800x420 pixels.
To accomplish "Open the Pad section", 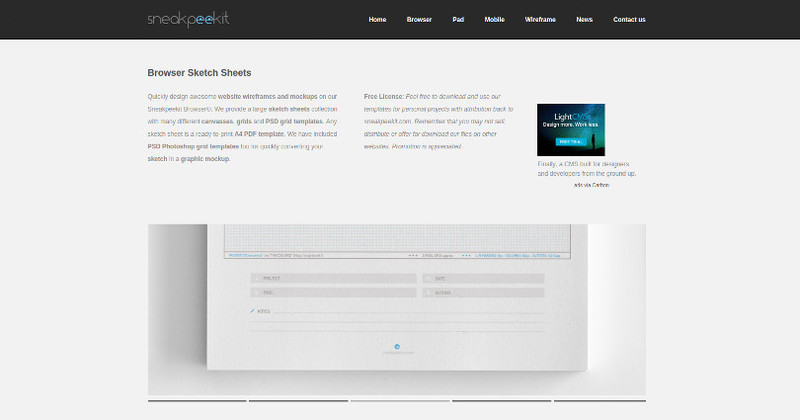I will pos(458,19).
